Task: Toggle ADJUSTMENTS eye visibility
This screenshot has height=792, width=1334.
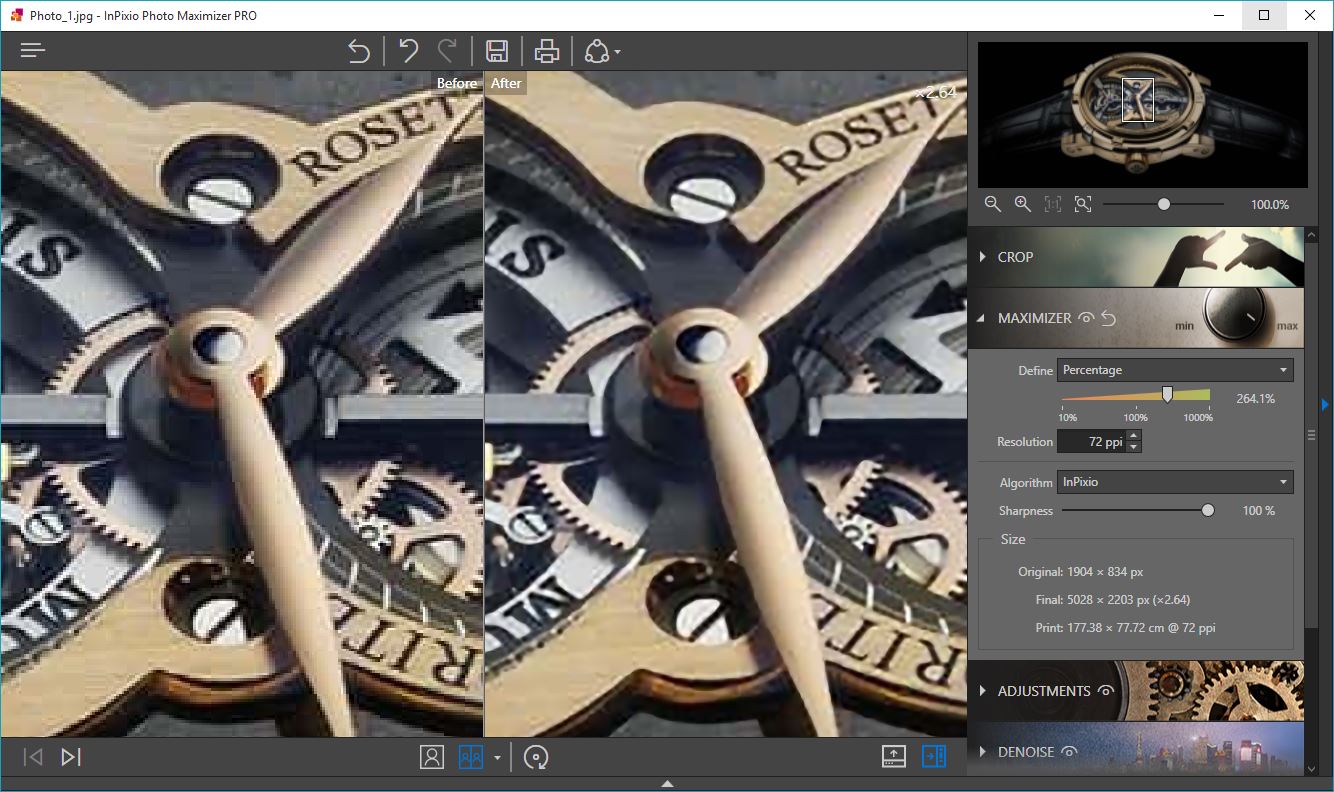Action: [x=1105, y=691]
